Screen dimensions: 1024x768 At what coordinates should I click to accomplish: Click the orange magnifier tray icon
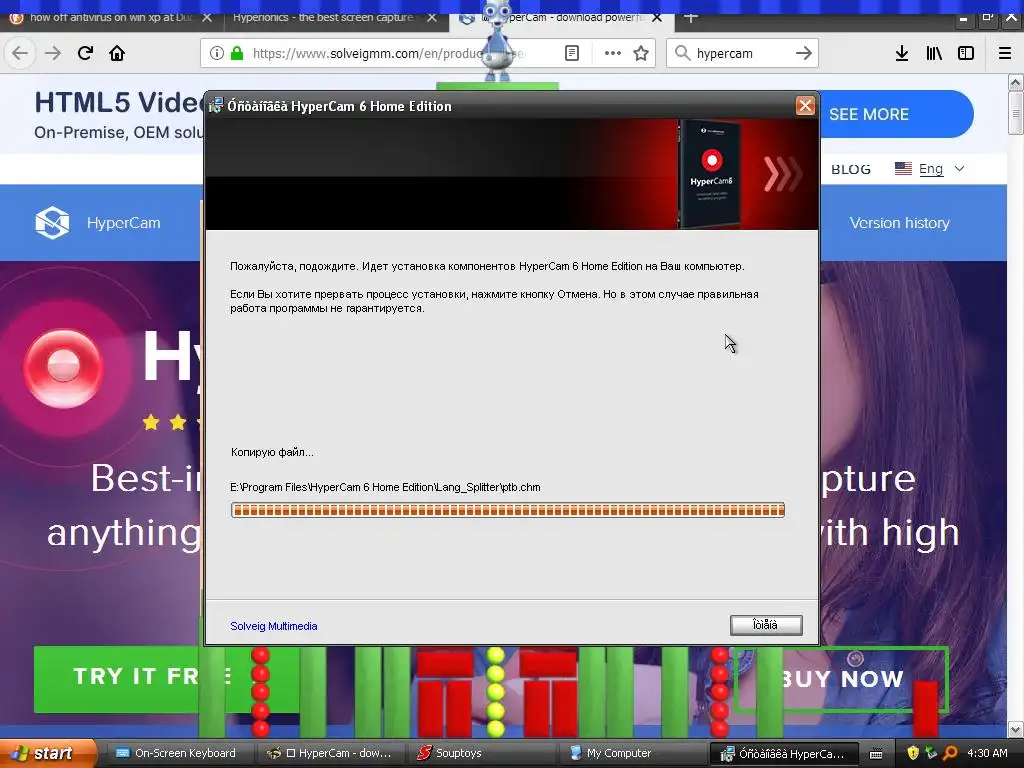(950, 753)
